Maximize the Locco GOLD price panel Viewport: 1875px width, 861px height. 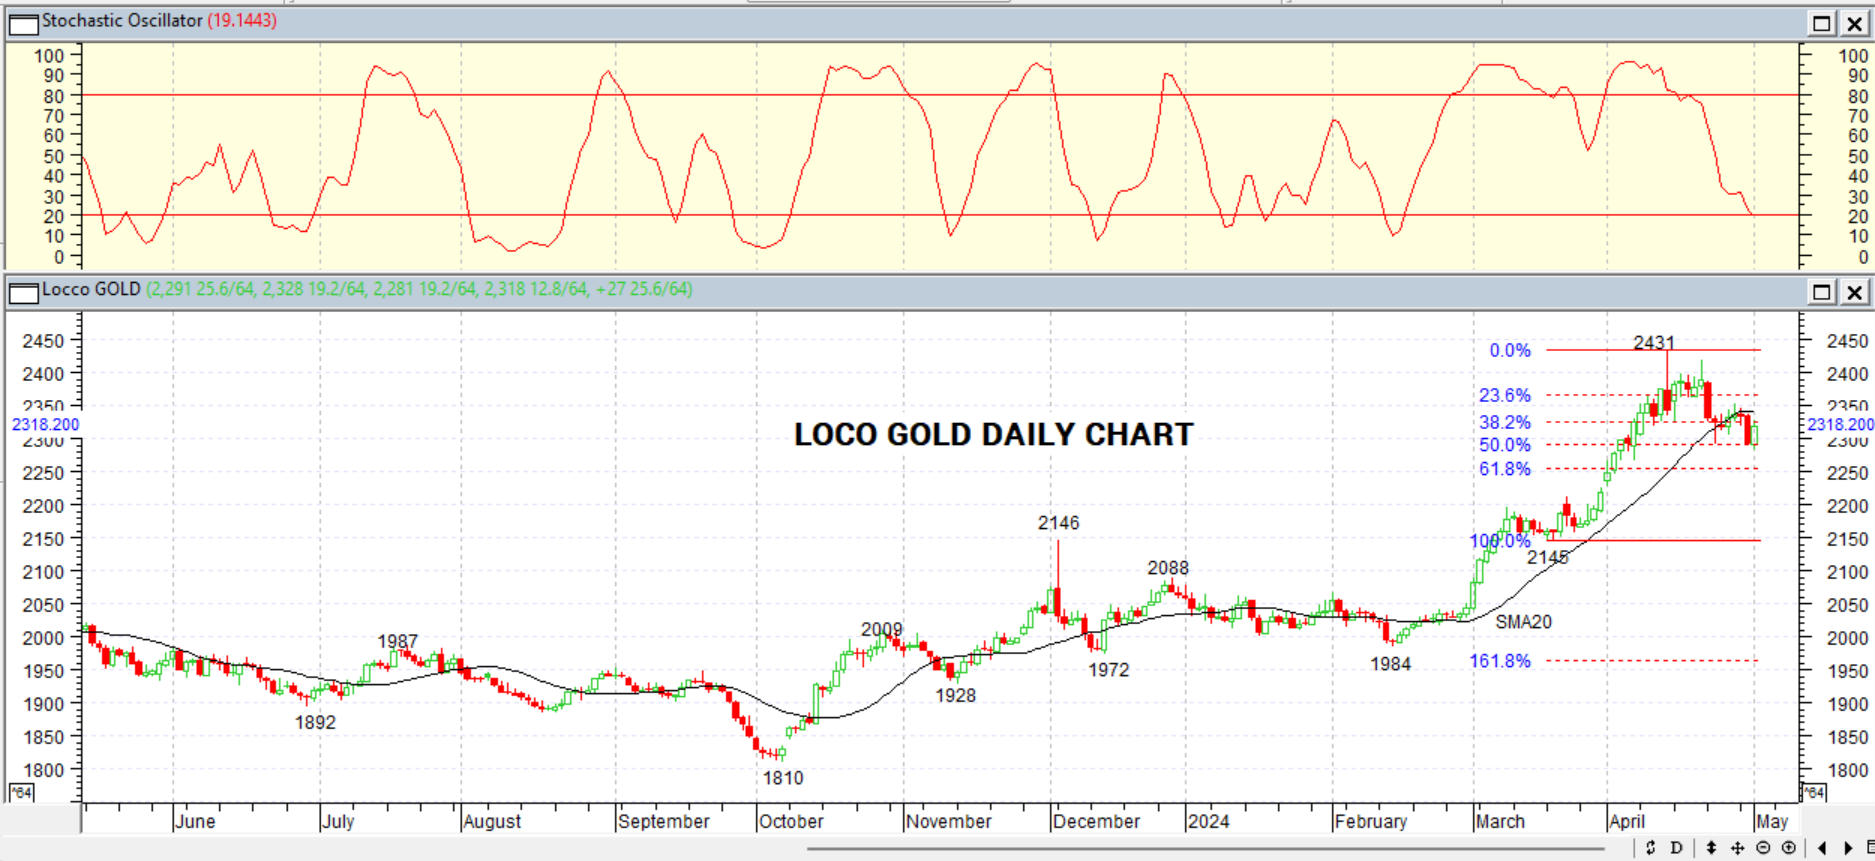pos(1822,292)
